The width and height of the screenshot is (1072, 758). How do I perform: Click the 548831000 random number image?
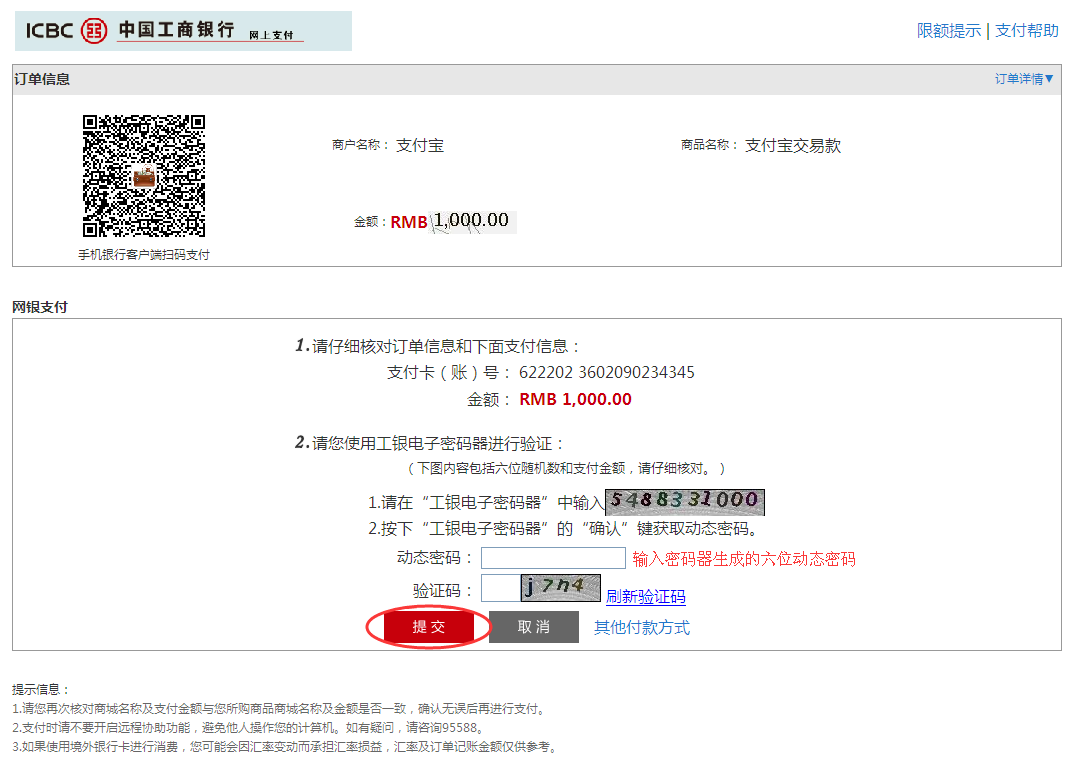685,502
